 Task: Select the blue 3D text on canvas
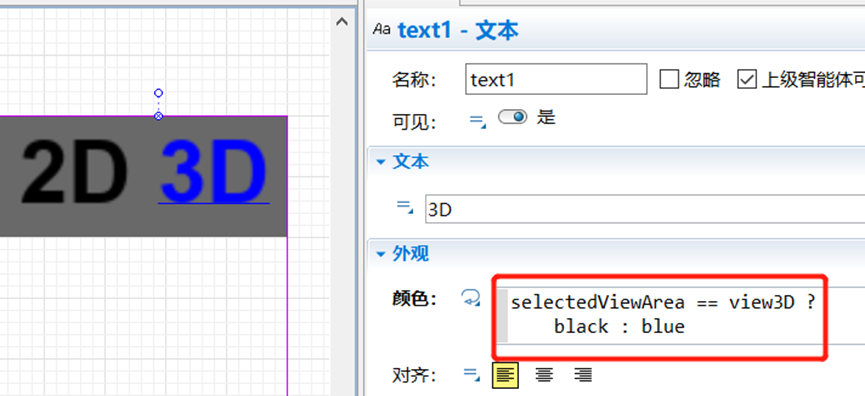coord(213,171)
